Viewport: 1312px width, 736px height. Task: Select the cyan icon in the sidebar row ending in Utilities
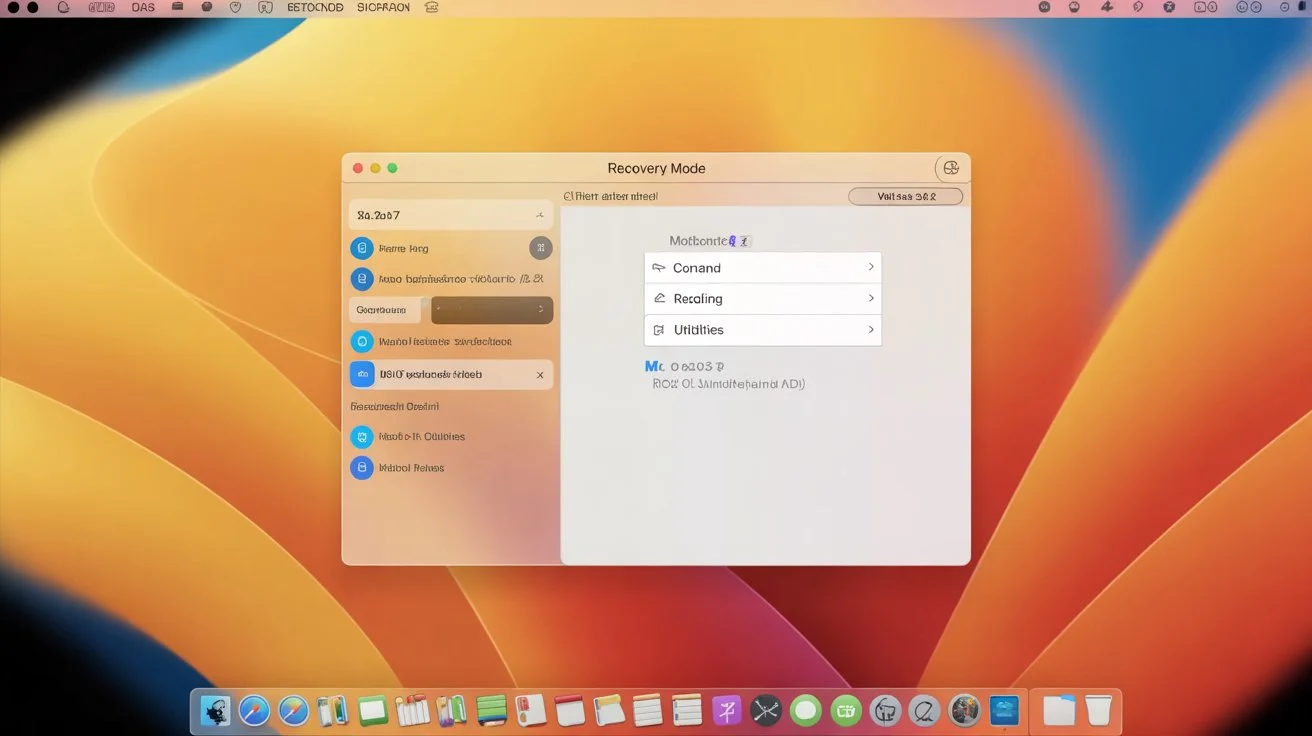click(362, 437)
